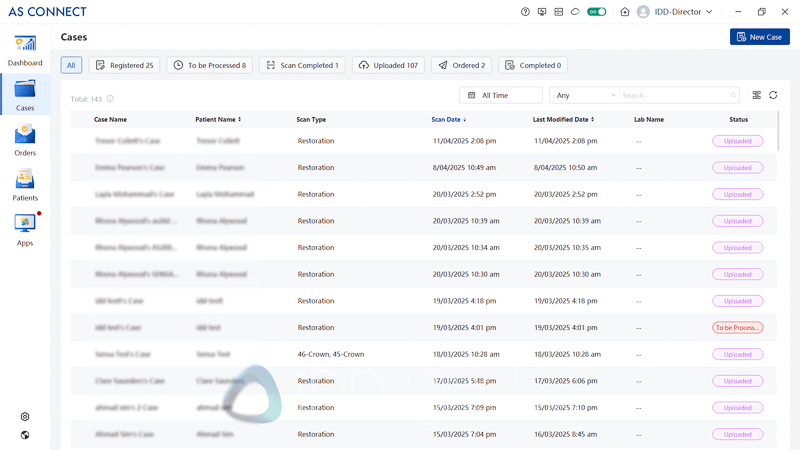Open the Dashboard from the sidebar

[25, 50]
